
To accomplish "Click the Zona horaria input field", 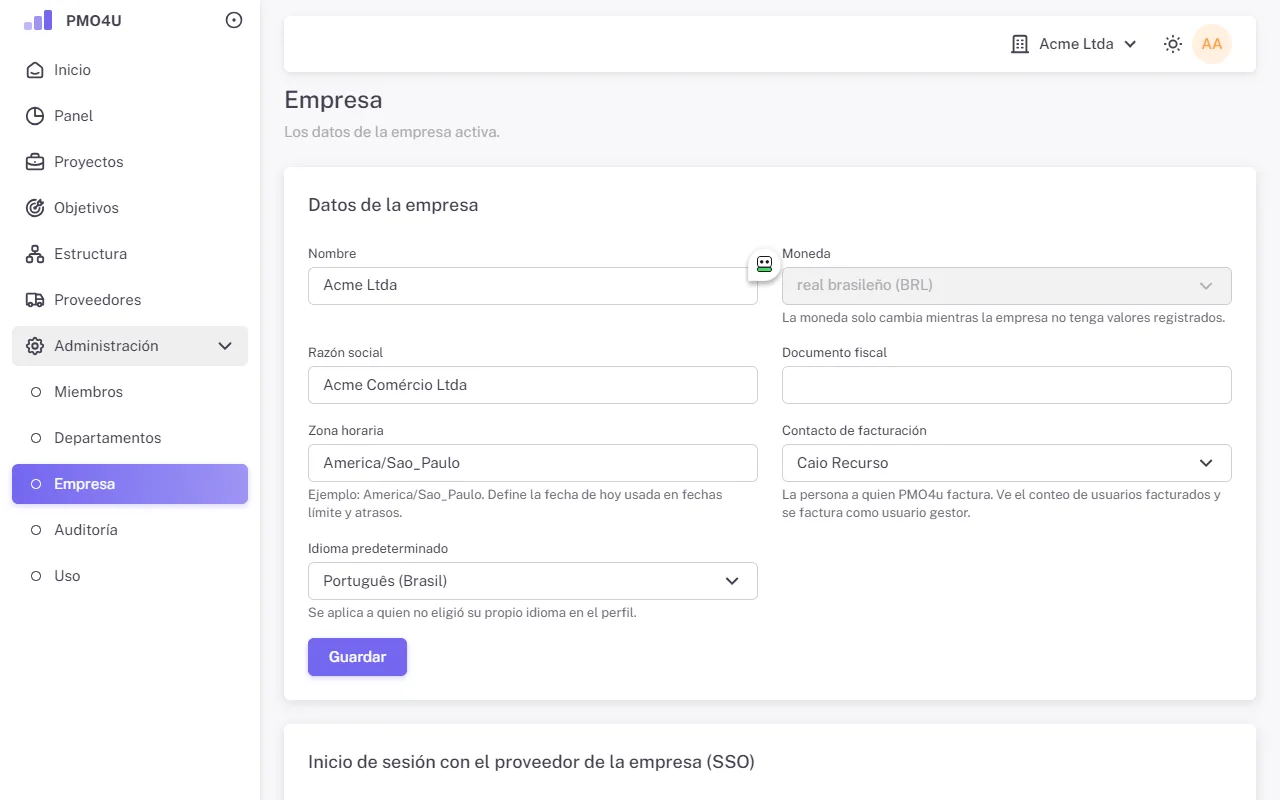I will [533, 463].
